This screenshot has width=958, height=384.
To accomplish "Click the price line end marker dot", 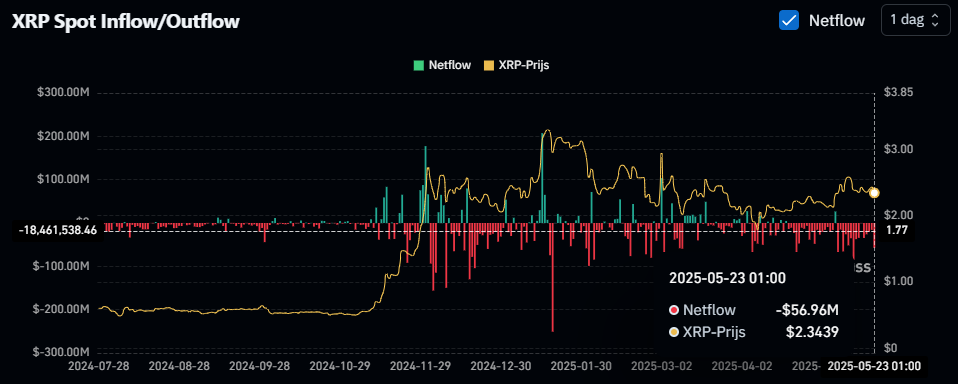I will click(x=874, y=193).
